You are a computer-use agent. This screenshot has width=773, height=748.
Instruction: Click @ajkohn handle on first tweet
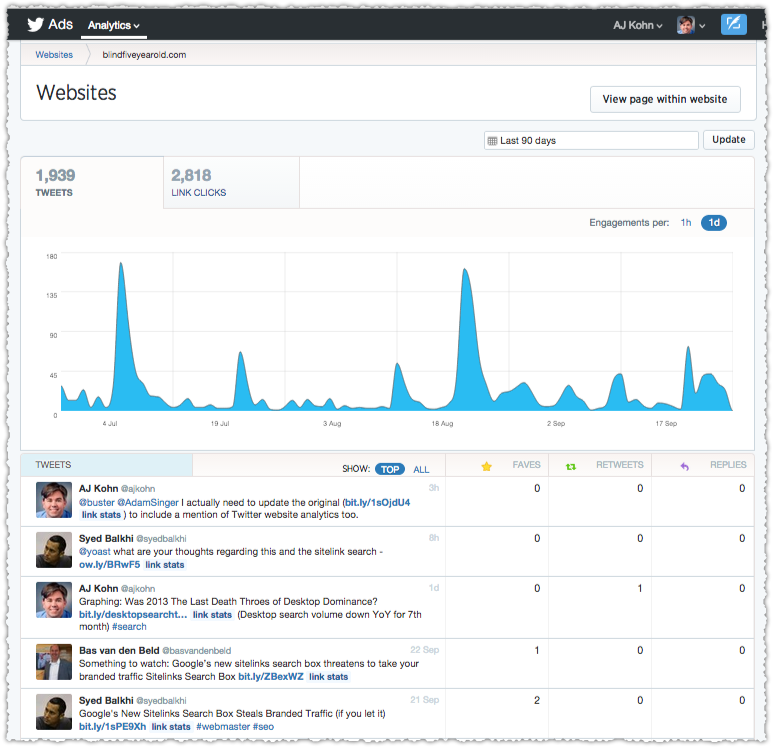tap(138, 489)
